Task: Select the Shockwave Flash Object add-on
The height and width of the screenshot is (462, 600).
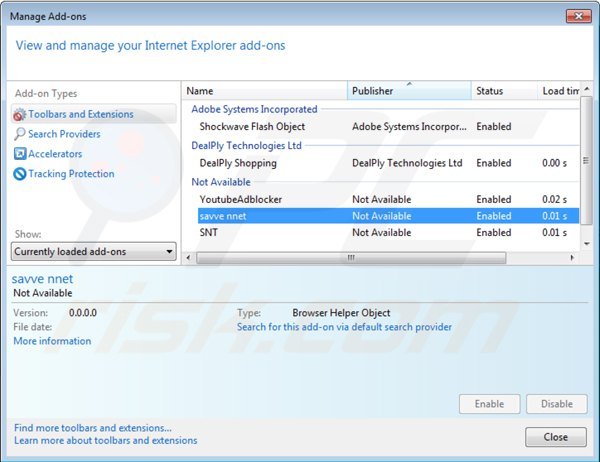Action: coord(388,127)
